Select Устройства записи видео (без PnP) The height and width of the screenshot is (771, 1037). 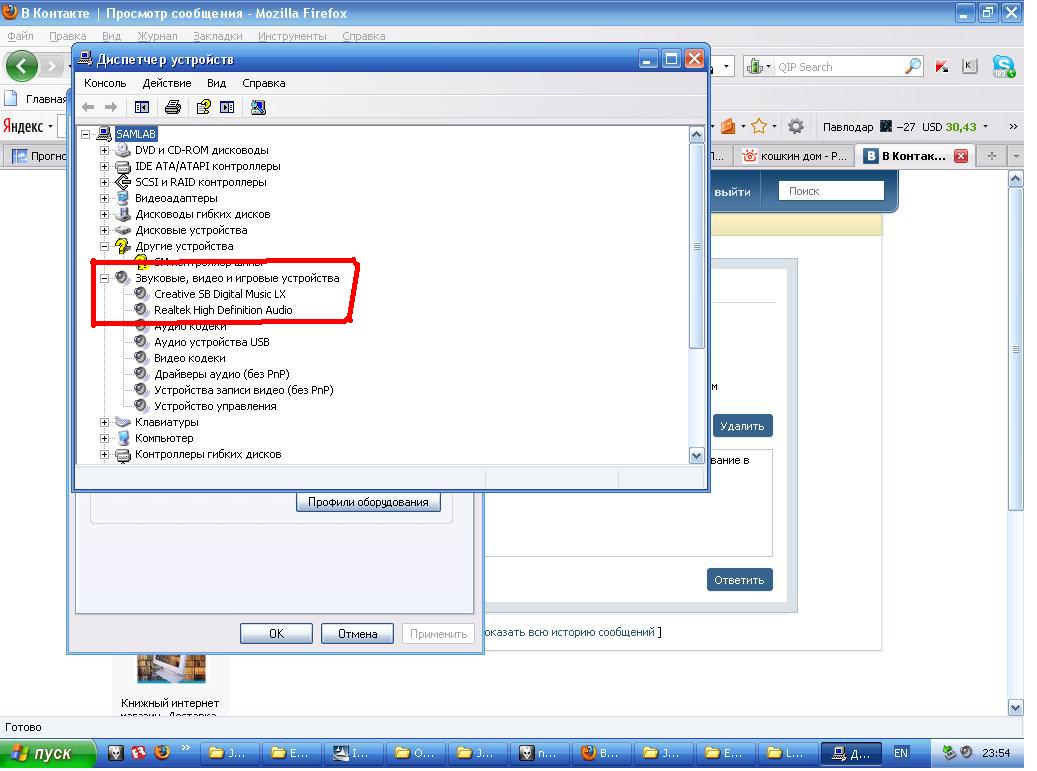tap(243, 390)
